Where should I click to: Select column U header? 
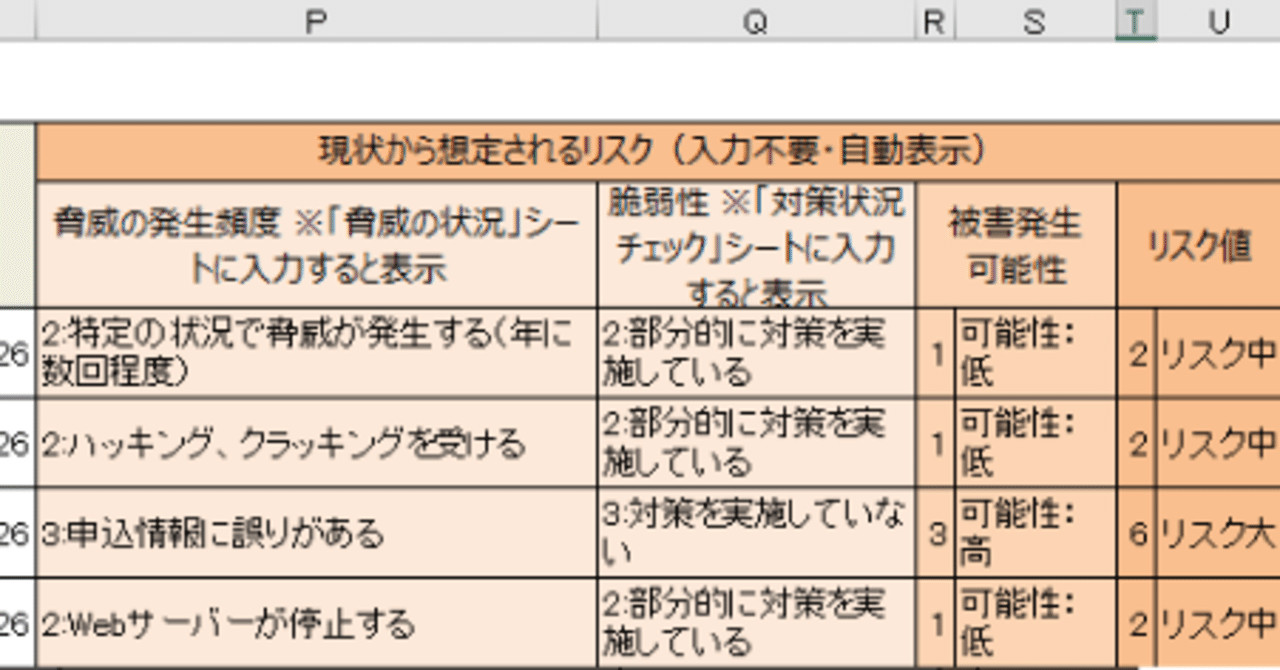(x=1218, y=20)
